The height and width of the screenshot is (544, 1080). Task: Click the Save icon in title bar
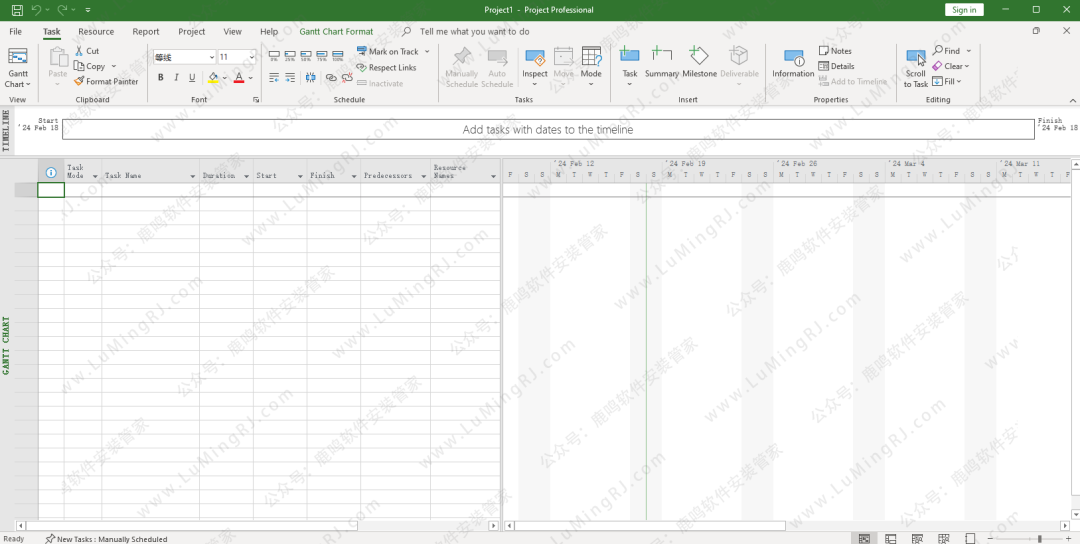tap(17, 10)
